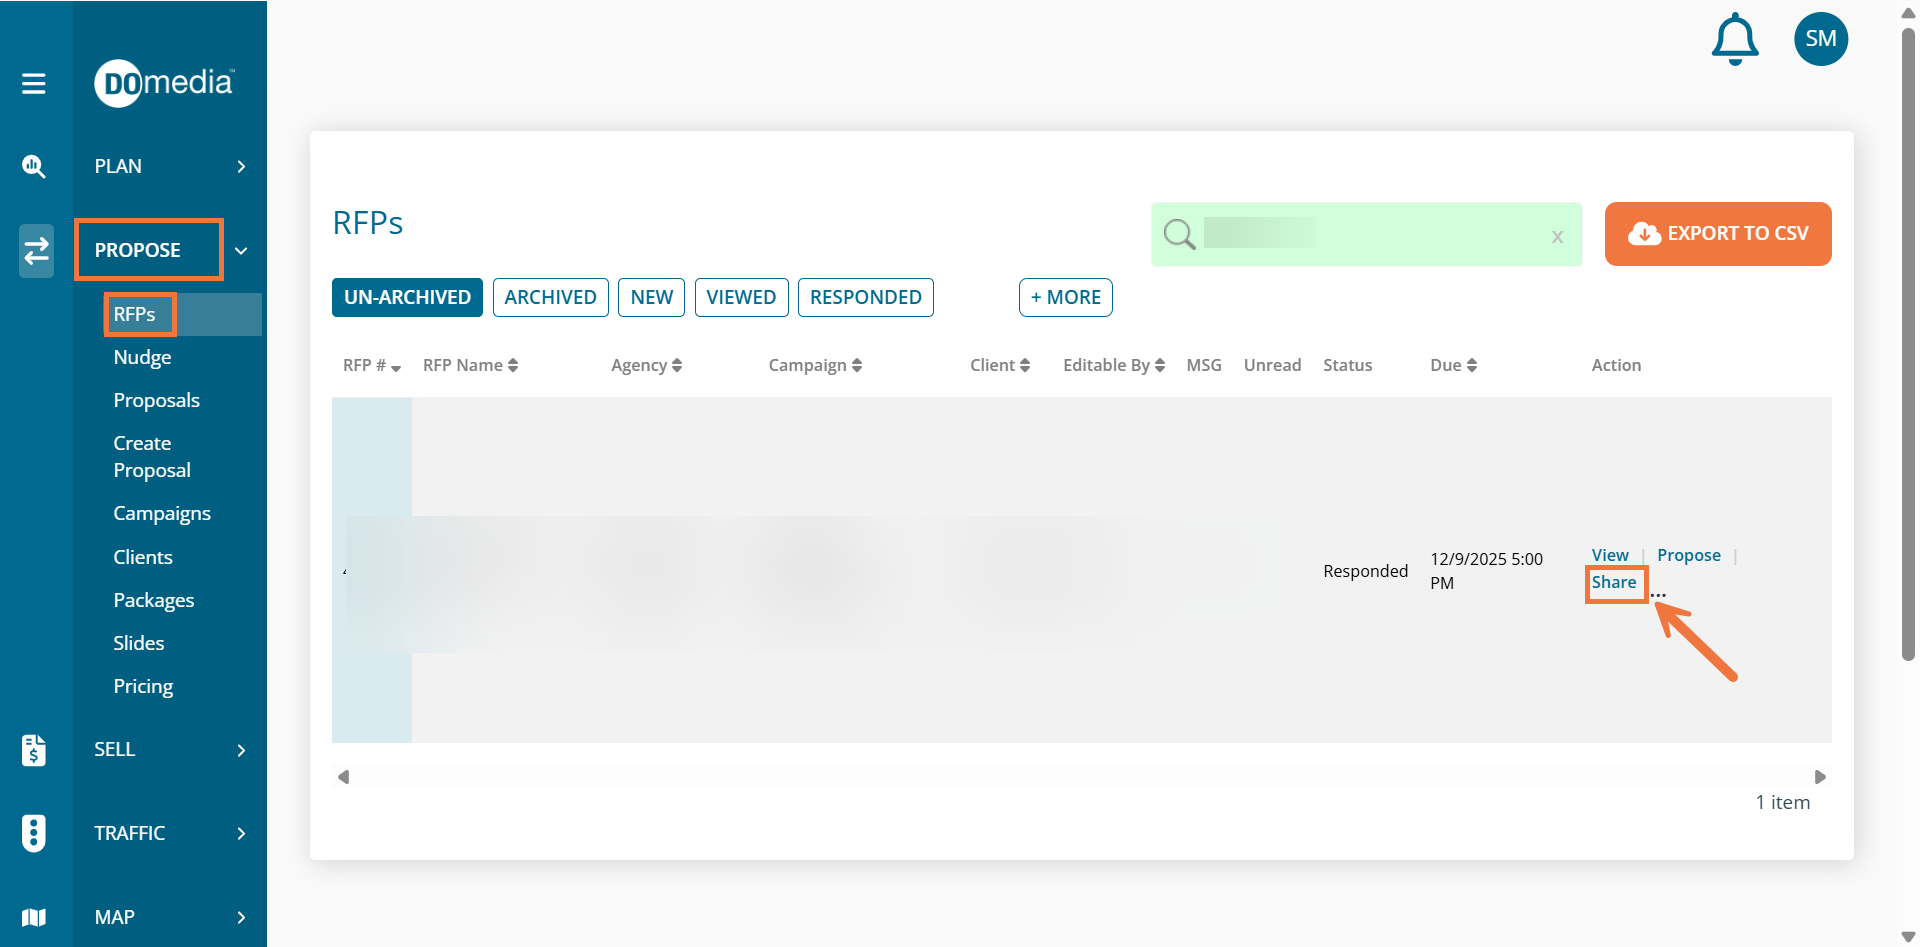This screenshot has width=1920, height=947.
Task: Open the Map sidebar icon
Action: [34, 917]
